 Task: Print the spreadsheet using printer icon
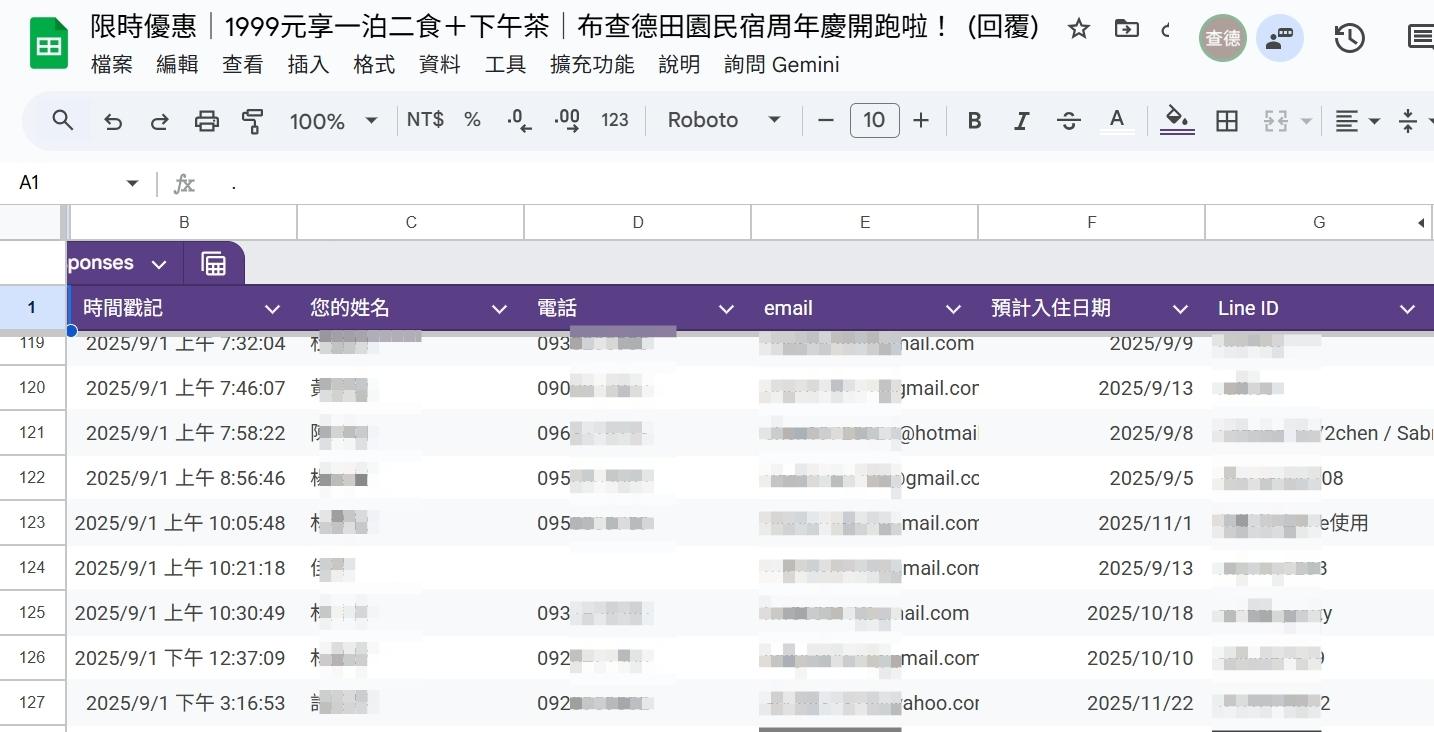pyautogui.click(x=206, y=121)
